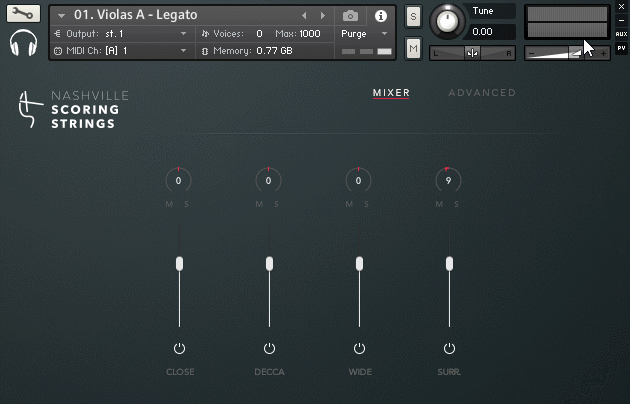The height and width of the screenshot is (404, 630).
Task: Solo the WIDE mic channel
Action: (366, 204)
